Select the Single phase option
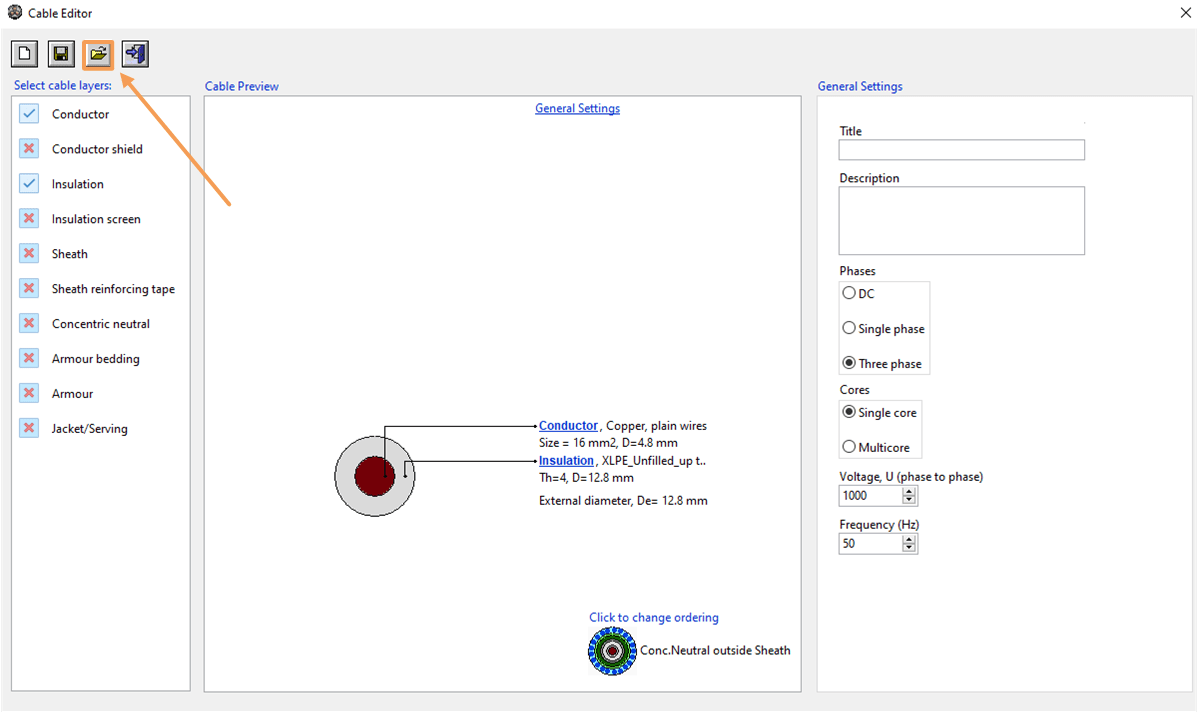The image size is (1198, 713). pos(848,327)
